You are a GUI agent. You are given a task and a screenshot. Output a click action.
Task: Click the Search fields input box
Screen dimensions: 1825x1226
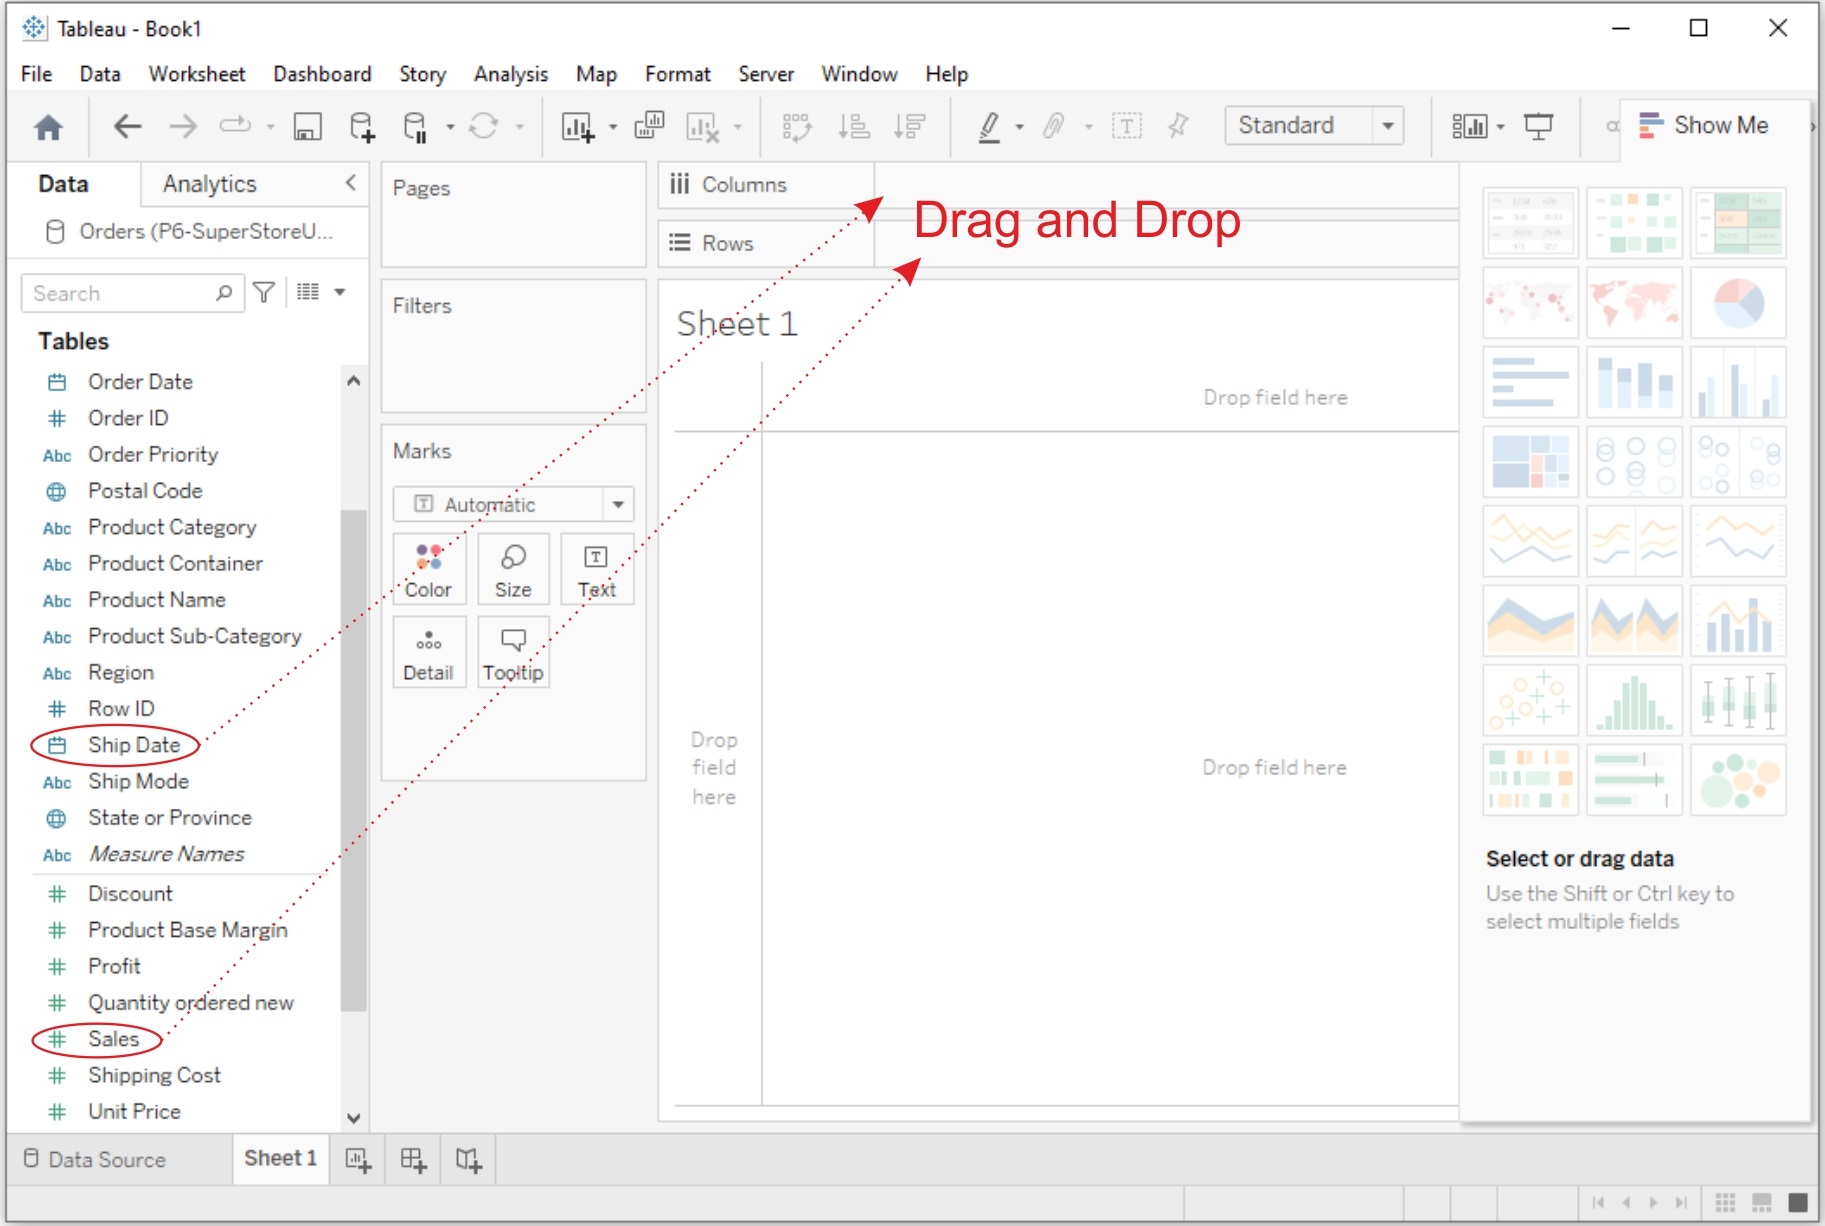[132, 293]
